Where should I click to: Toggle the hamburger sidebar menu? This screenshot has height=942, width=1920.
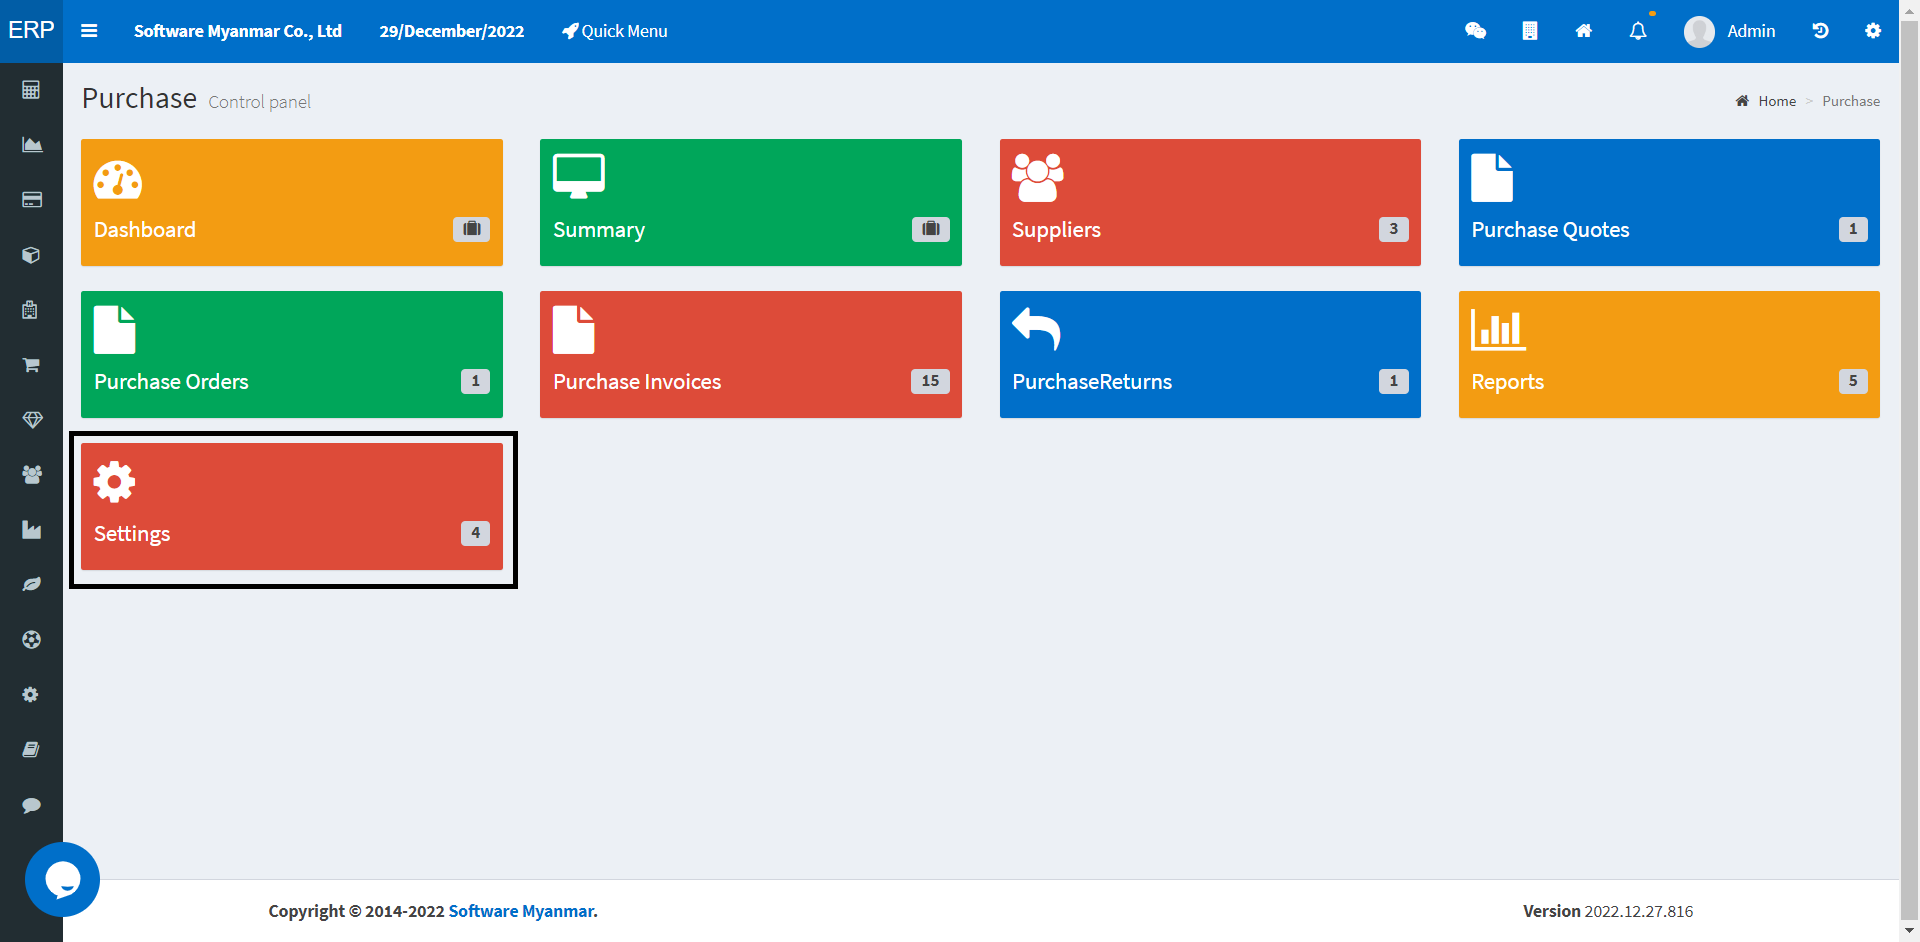89,31
